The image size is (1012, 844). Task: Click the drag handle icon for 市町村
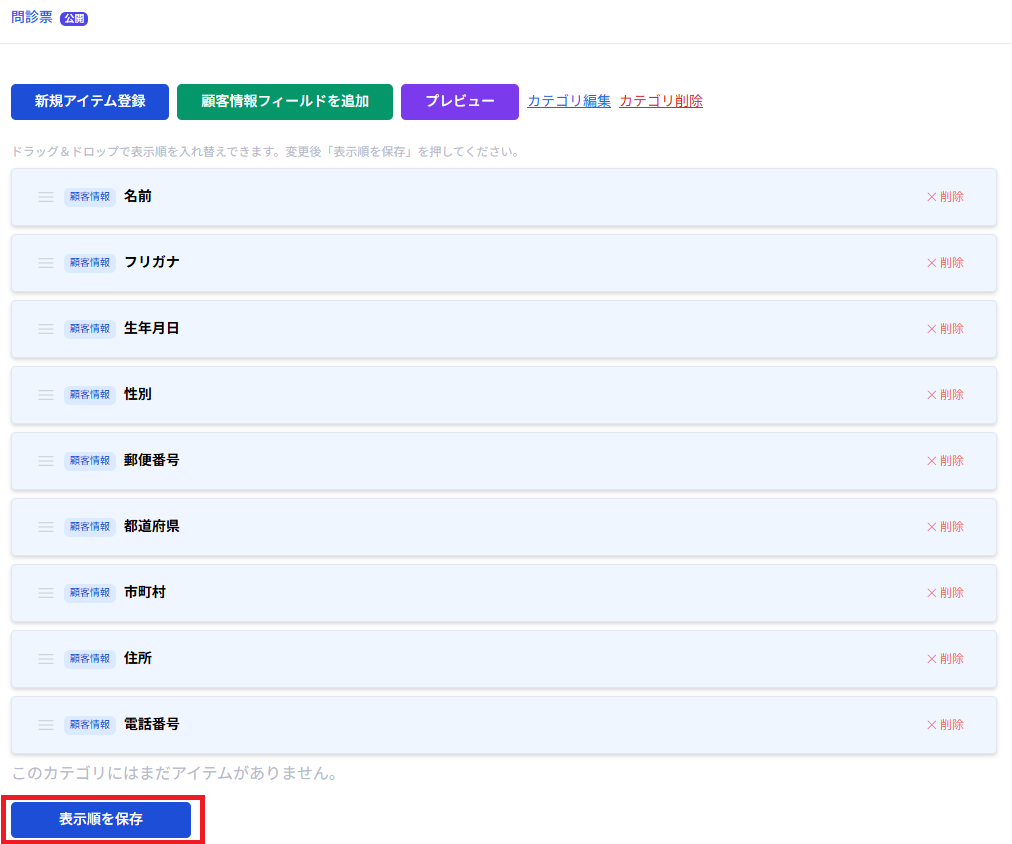point(46,593)
